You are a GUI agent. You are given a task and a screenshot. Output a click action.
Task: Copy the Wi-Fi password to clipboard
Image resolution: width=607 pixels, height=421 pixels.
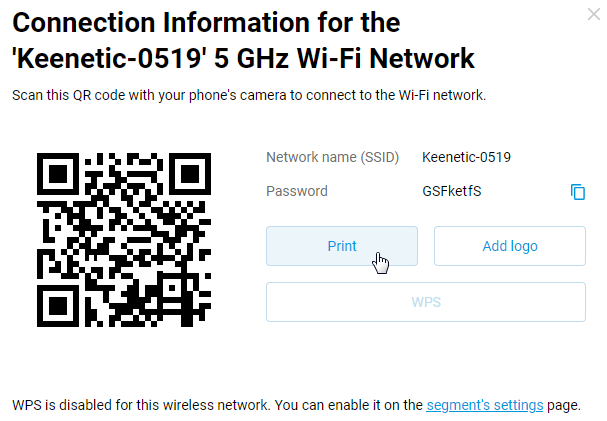578,192
